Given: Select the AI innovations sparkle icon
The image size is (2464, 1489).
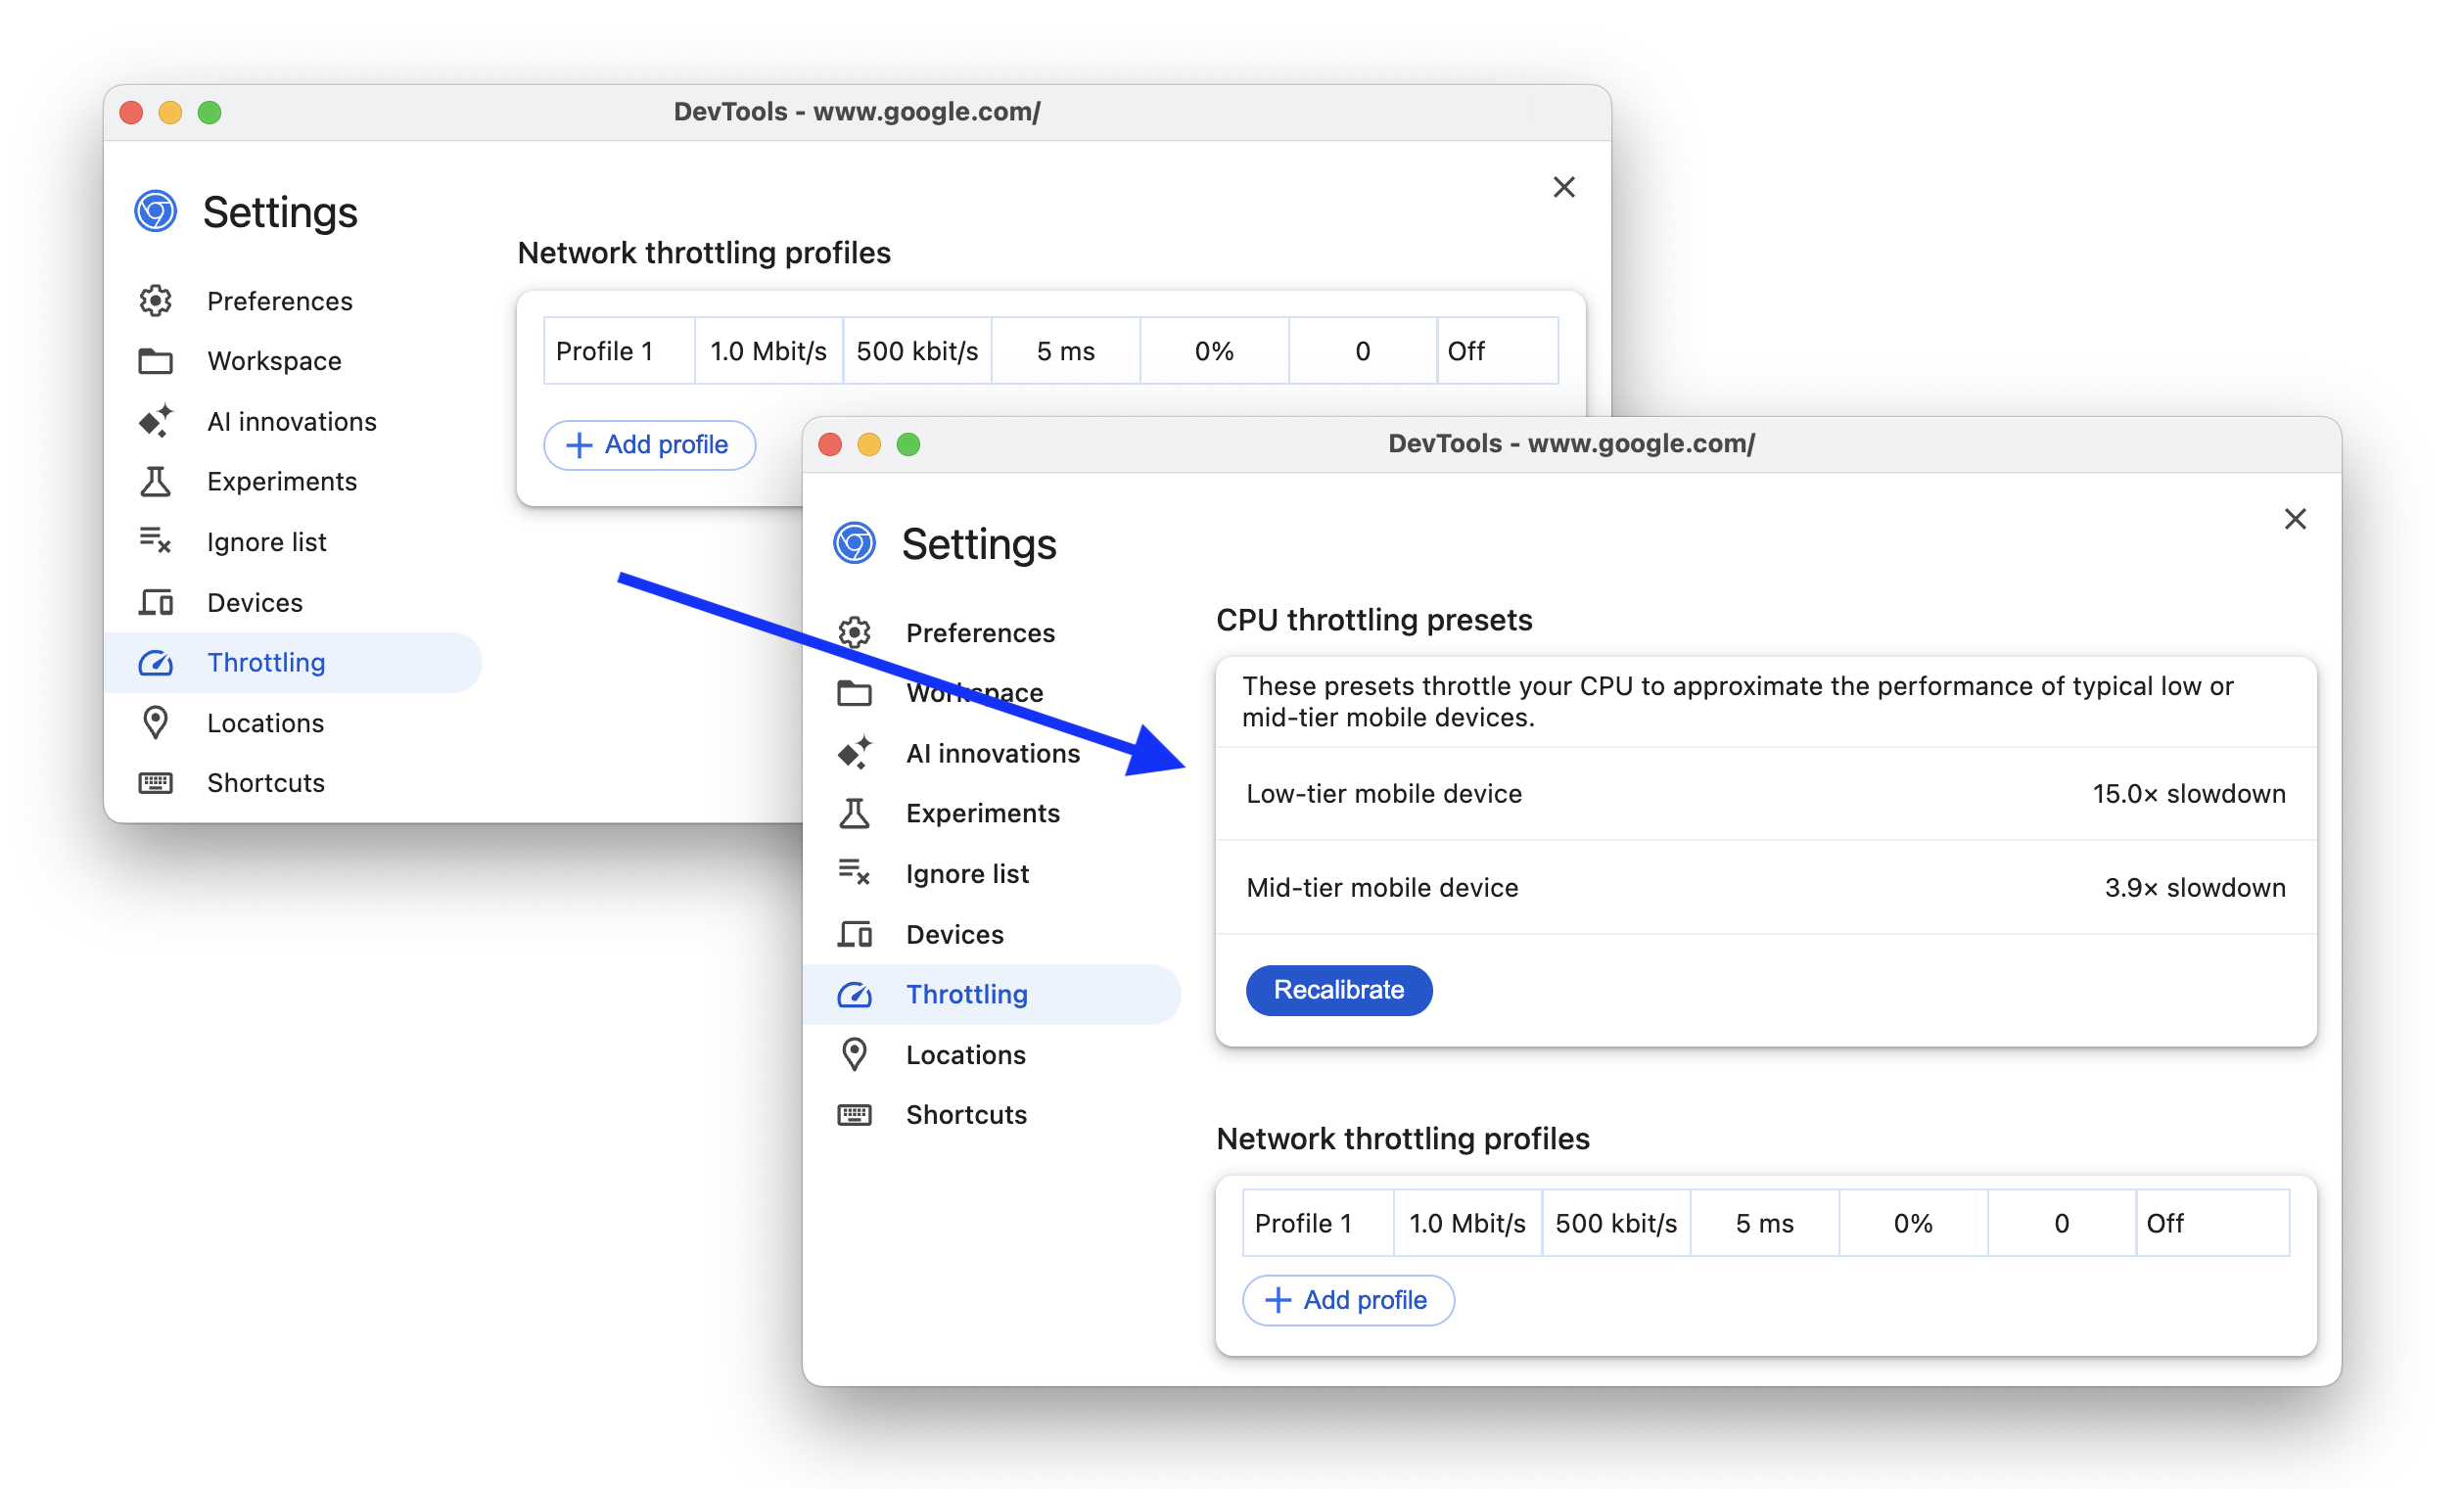Looking at the screenshot, I should 858,753.
